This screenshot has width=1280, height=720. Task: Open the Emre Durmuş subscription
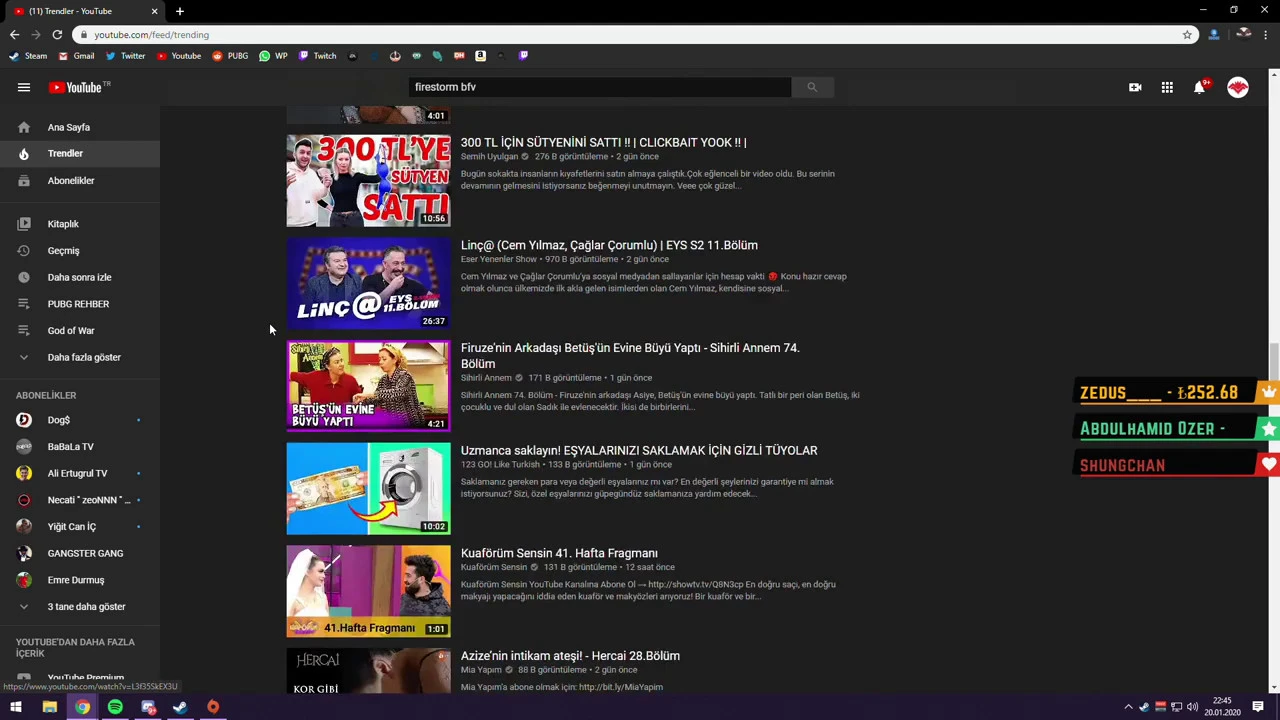[x=80, y=580]
